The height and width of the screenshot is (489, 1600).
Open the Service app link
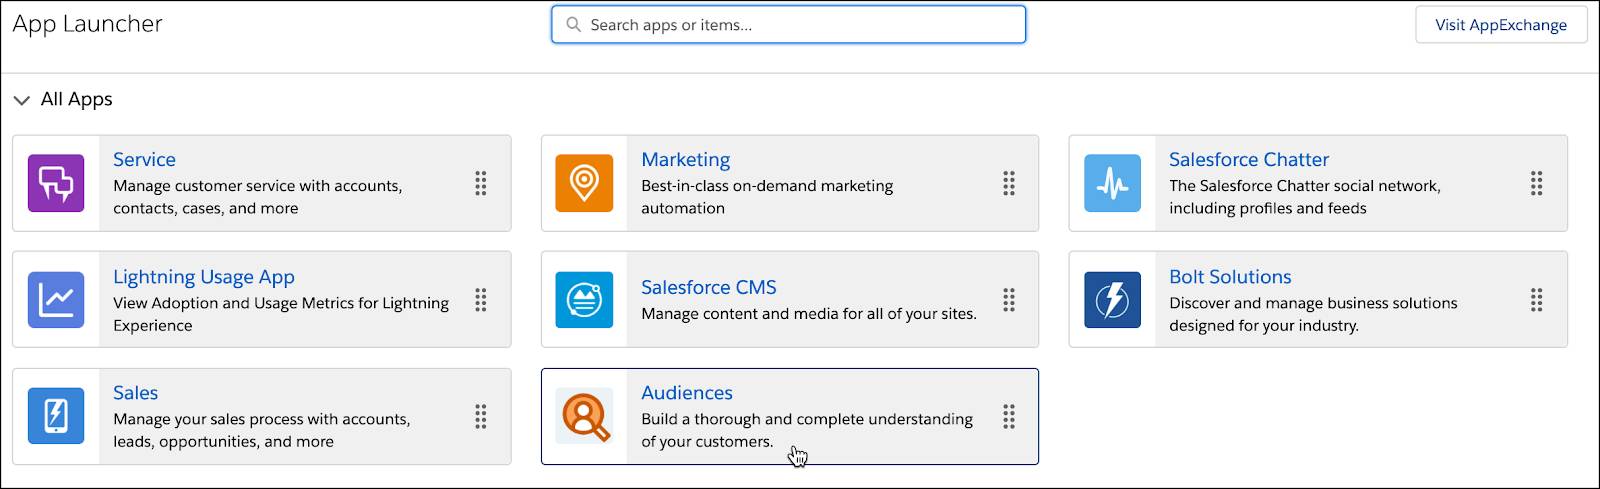coord(144,160)
